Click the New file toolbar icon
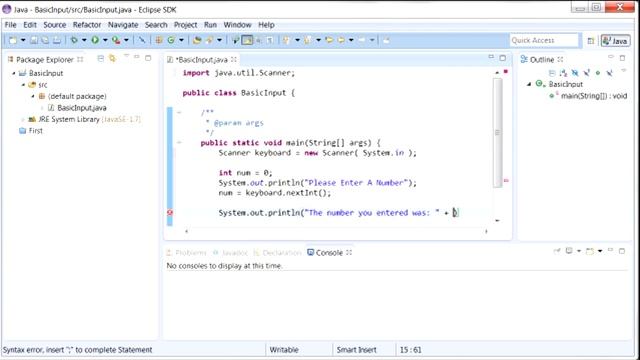This screenshot has height=360, width=640. pyautogui.click(x=13, y=40)
